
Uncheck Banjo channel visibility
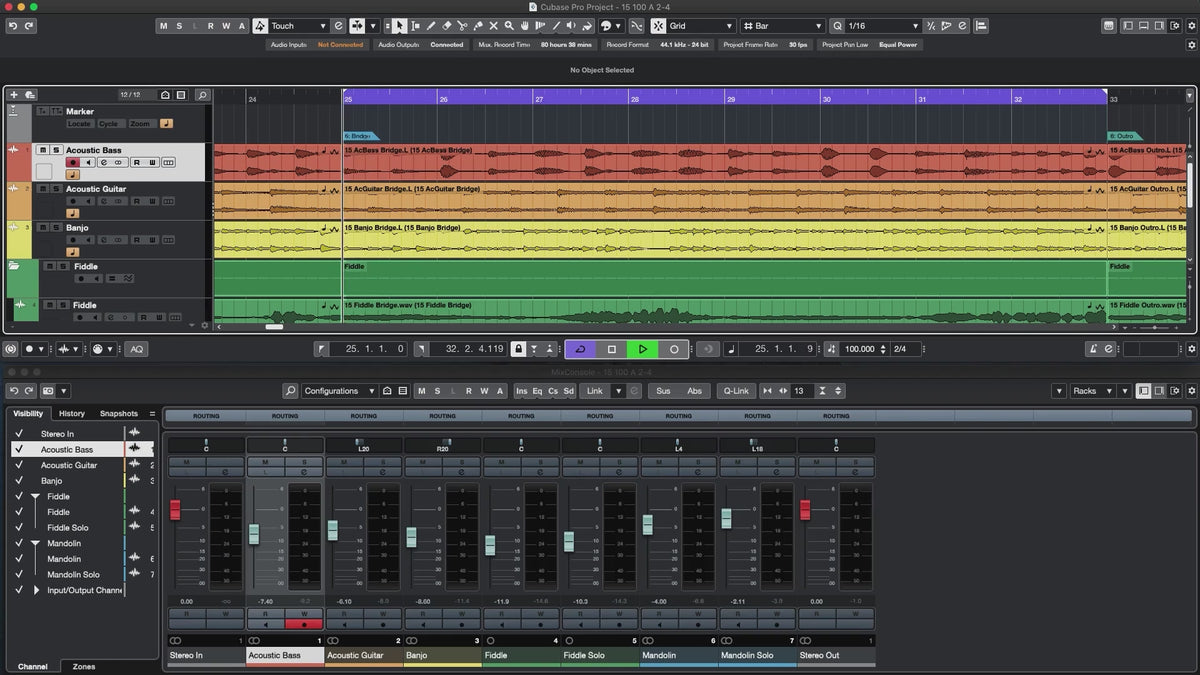coord(18,481)
